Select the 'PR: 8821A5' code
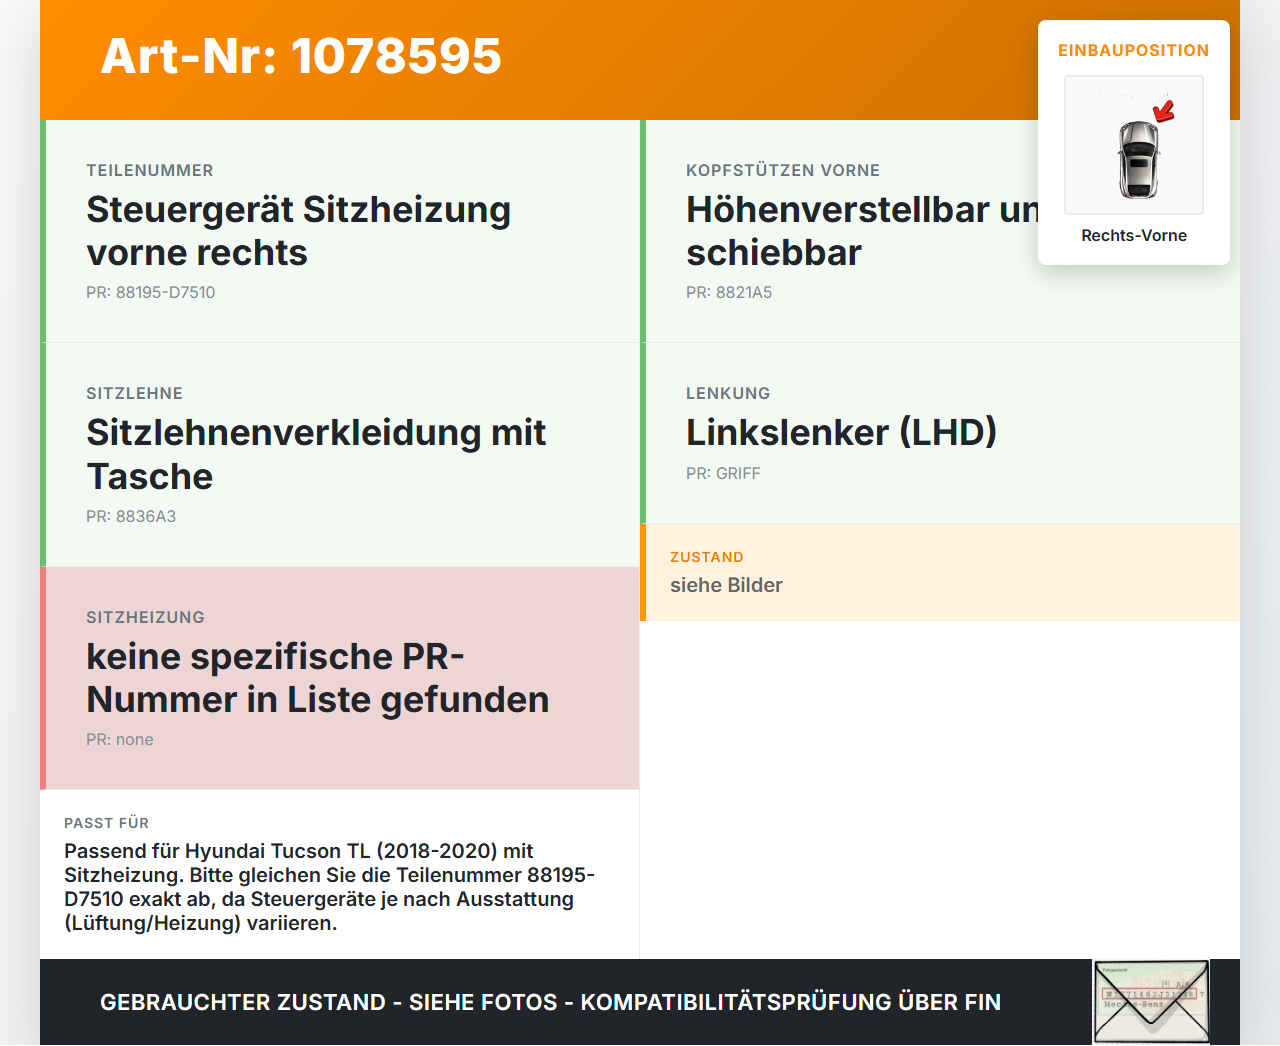 tap(729, 293)
